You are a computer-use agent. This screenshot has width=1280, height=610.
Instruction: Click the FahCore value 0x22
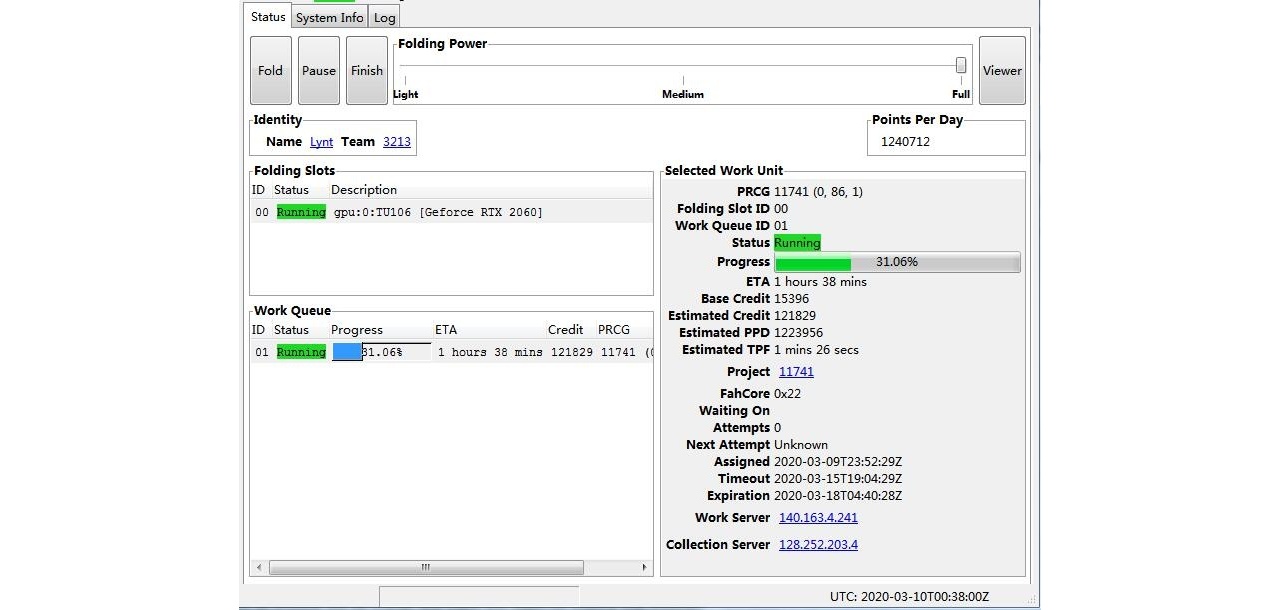point(787,394)
